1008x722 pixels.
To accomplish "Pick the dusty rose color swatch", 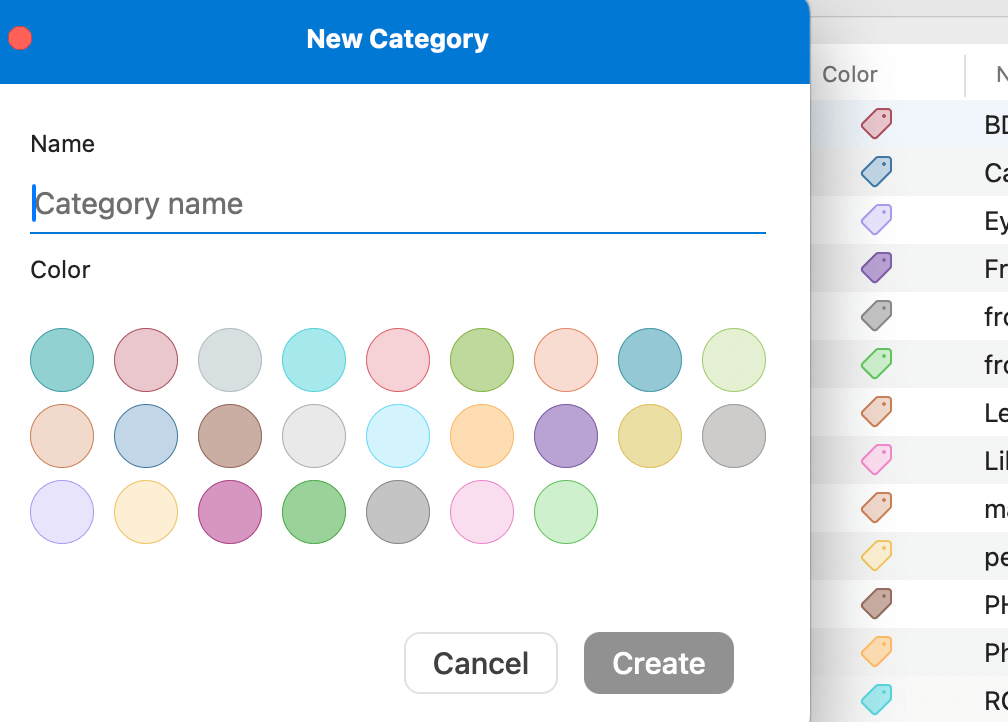I will click(146, 360).
